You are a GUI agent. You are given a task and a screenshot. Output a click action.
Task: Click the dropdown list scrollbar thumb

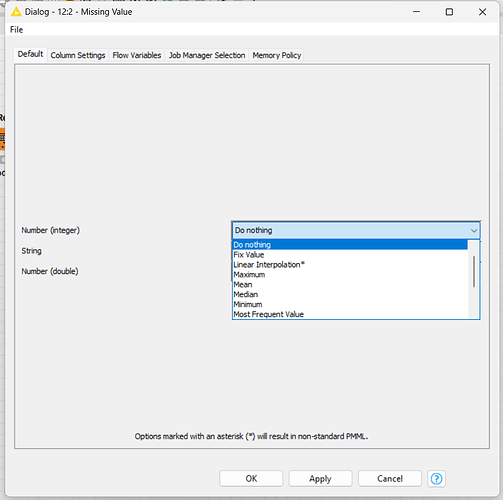click(474, 271)
